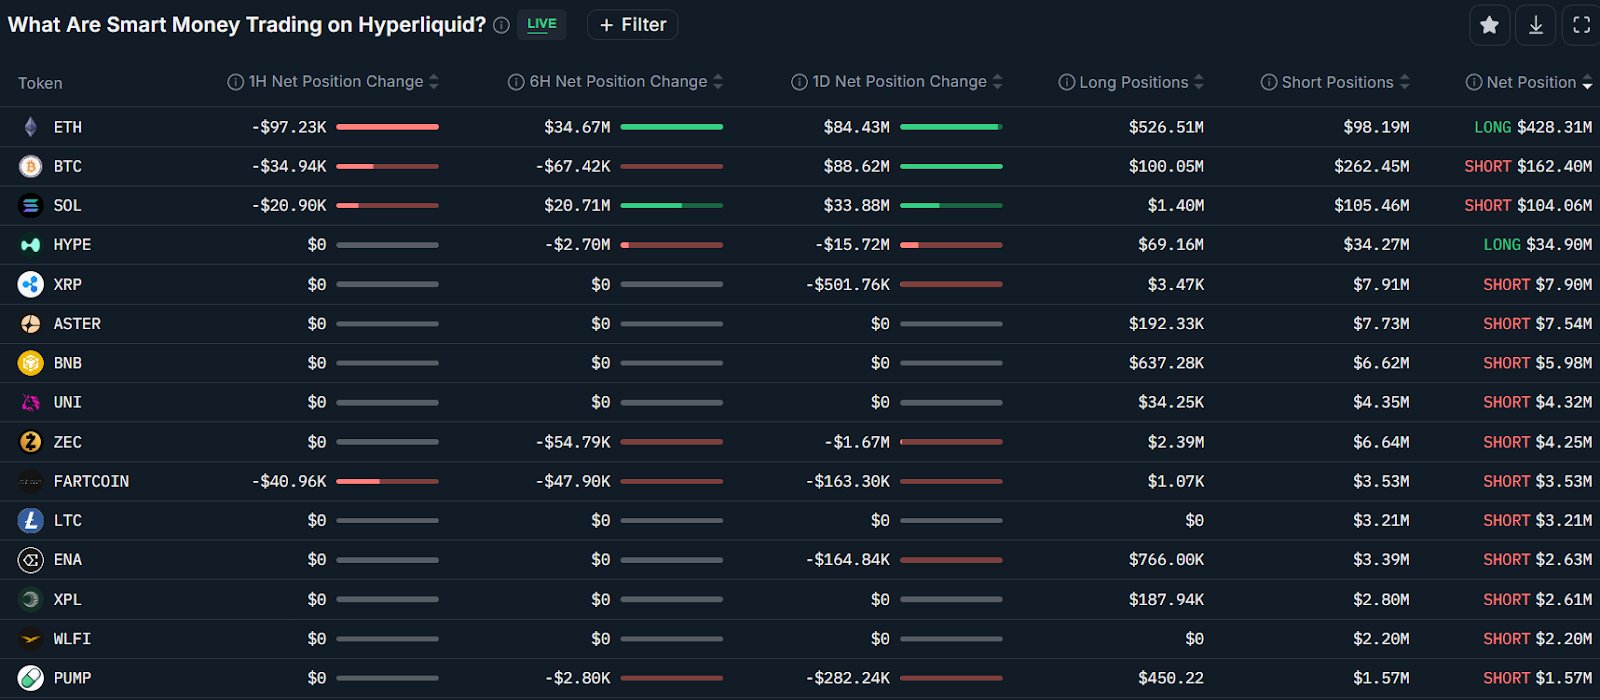The image size is (1600, 700).
Task: Click BTC 1D change green bar
Action: tap(951, 166)
